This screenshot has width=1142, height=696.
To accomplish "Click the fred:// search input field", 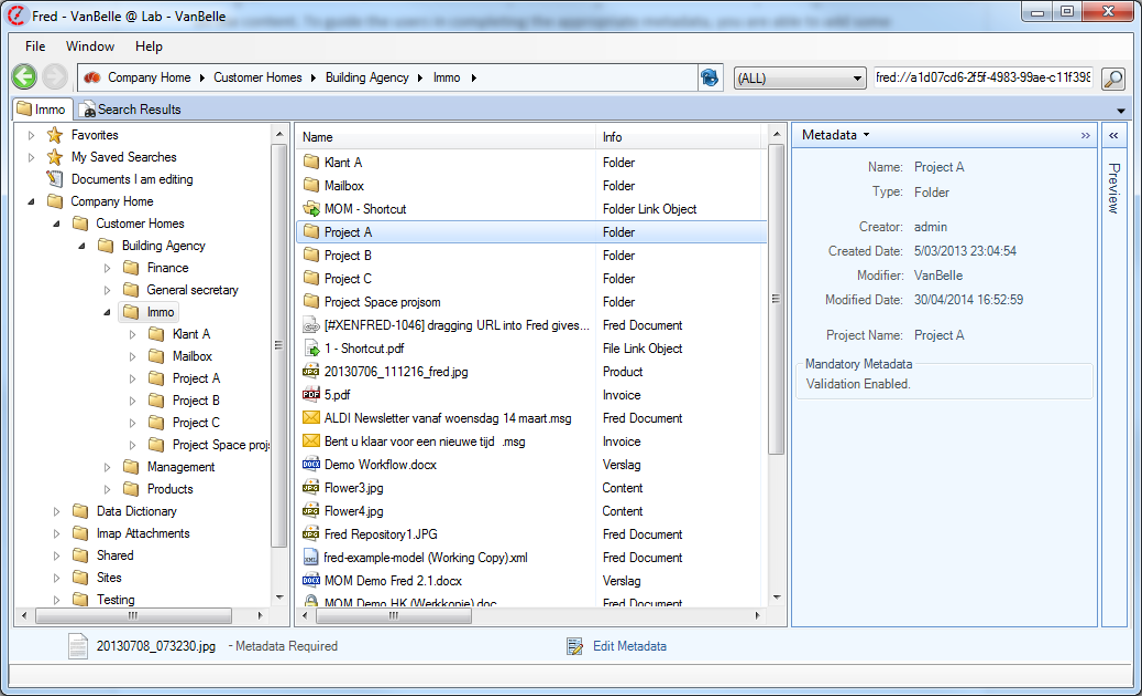I will [983, 78].
